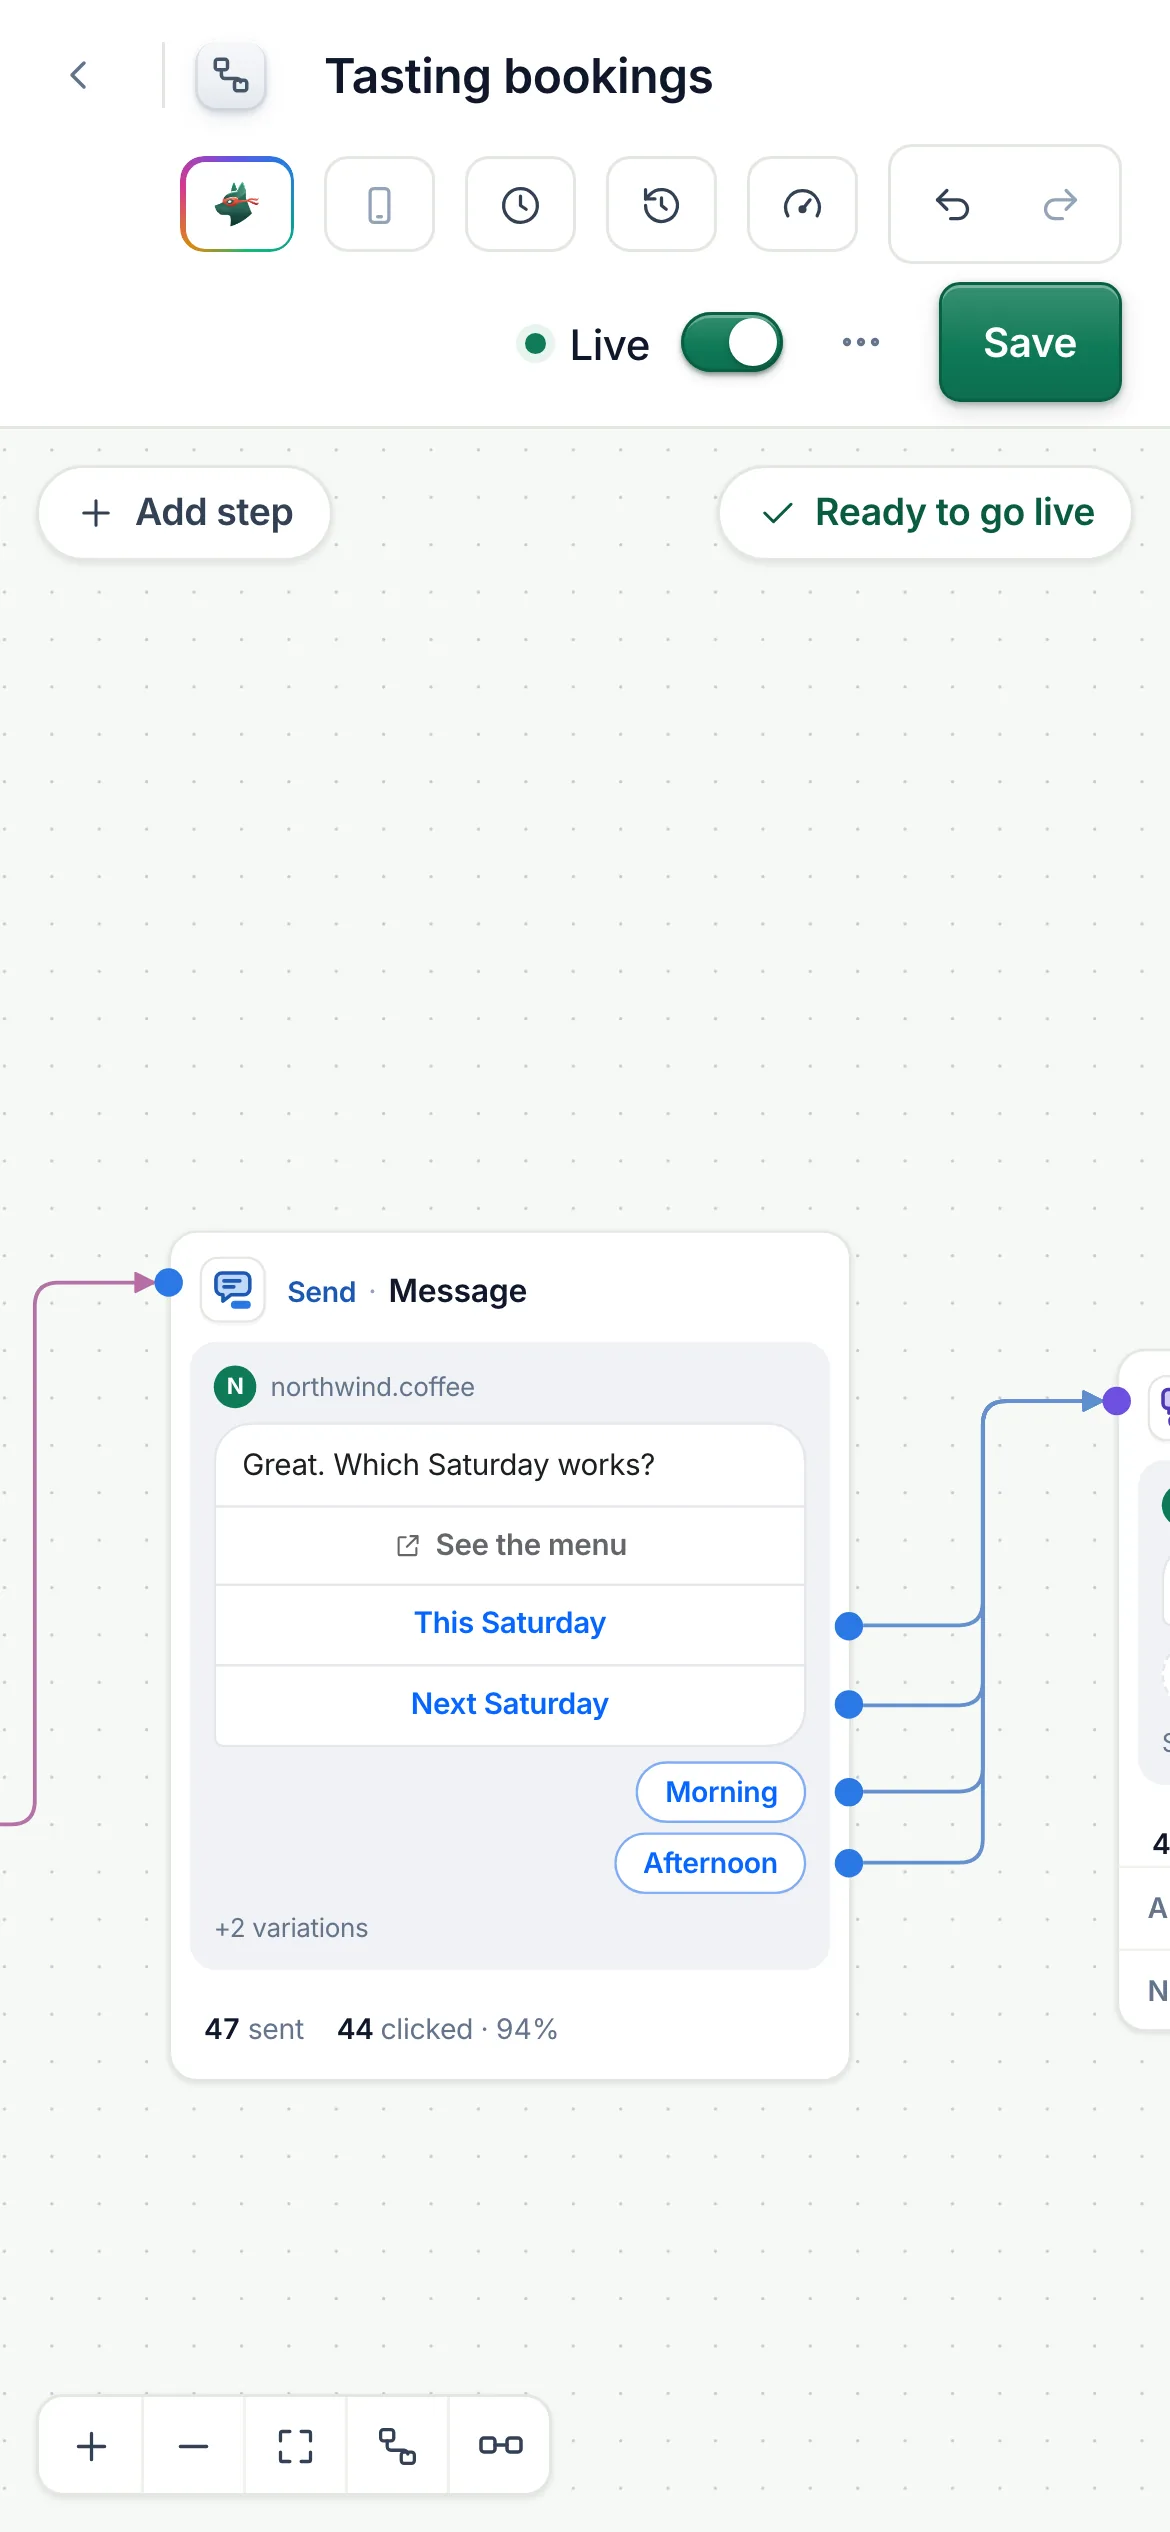Click the Afternoon output connector dot
The height and width of the screenshot is (2532, 1170).
click(849, 1863)
